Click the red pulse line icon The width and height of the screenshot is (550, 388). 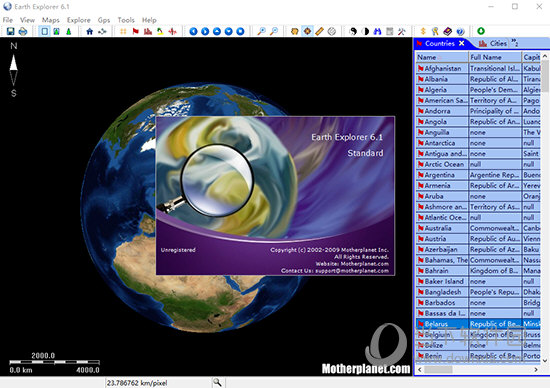click(172, 32)
